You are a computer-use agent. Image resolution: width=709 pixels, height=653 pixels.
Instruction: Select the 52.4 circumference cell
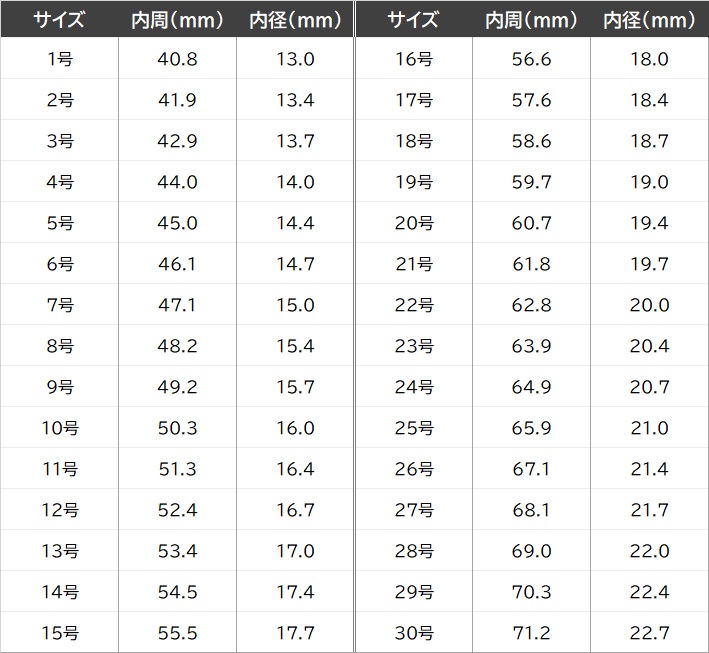click(178, 510)
